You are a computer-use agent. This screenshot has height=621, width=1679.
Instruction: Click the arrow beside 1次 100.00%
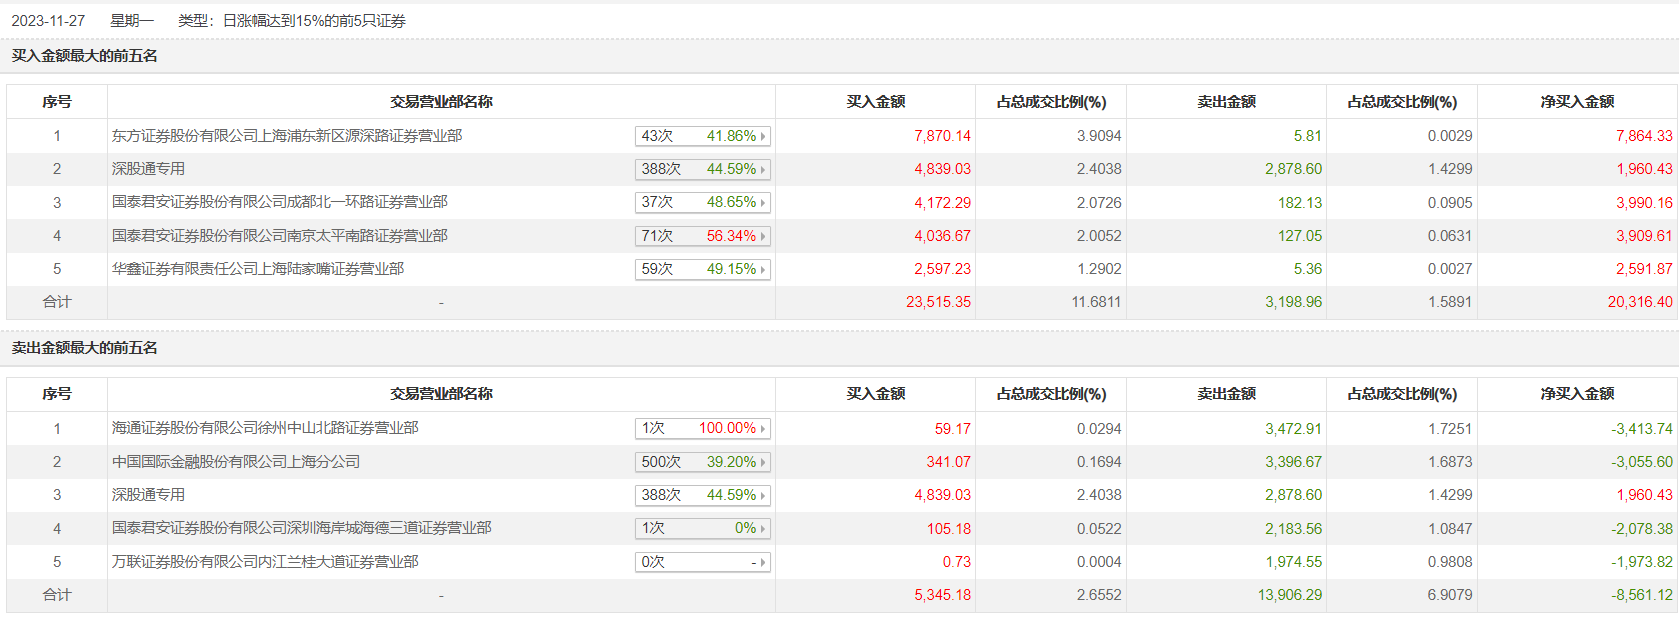[x=763, y=429]
